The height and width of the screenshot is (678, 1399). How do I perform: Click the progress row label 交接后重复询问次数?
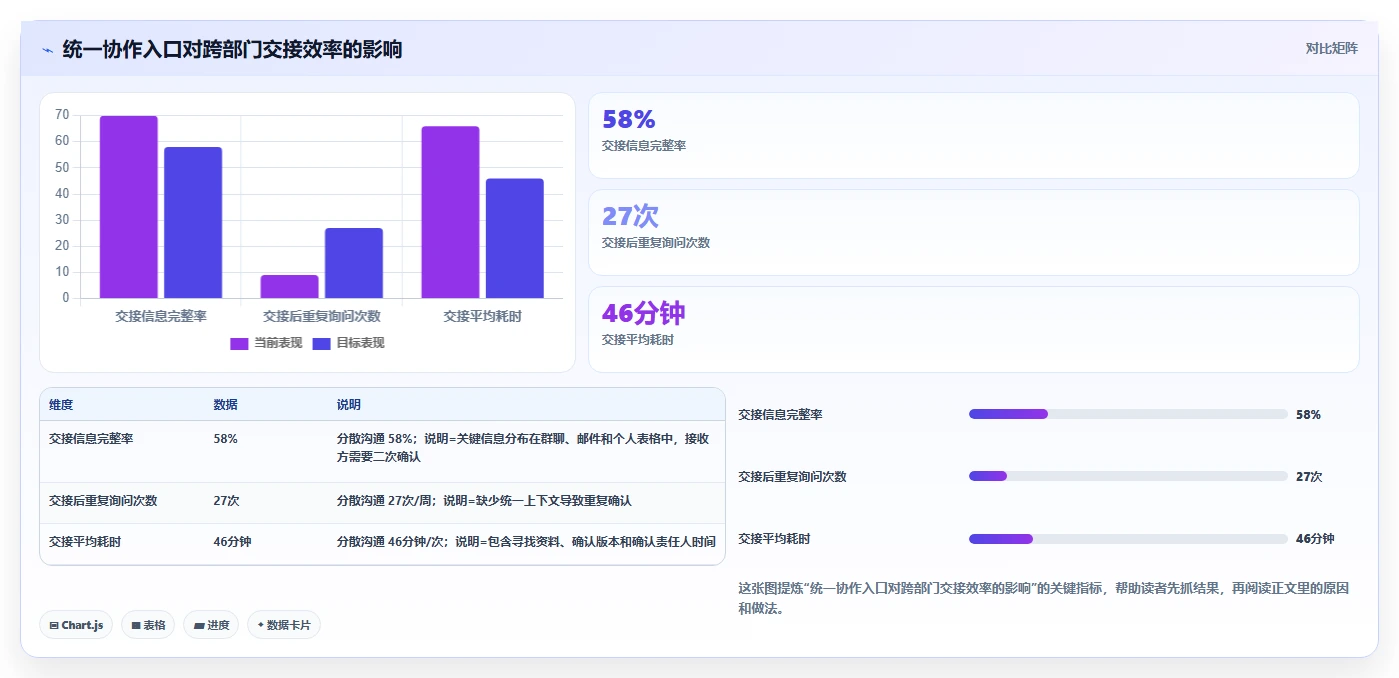[x=792, y=477]
